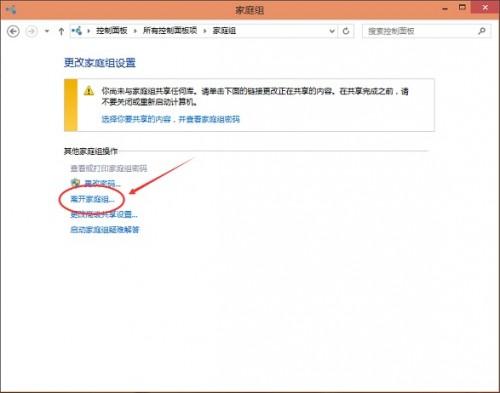Refresh the page with the refresh icon
The image size is (500, 393).
tap(346, 31)
